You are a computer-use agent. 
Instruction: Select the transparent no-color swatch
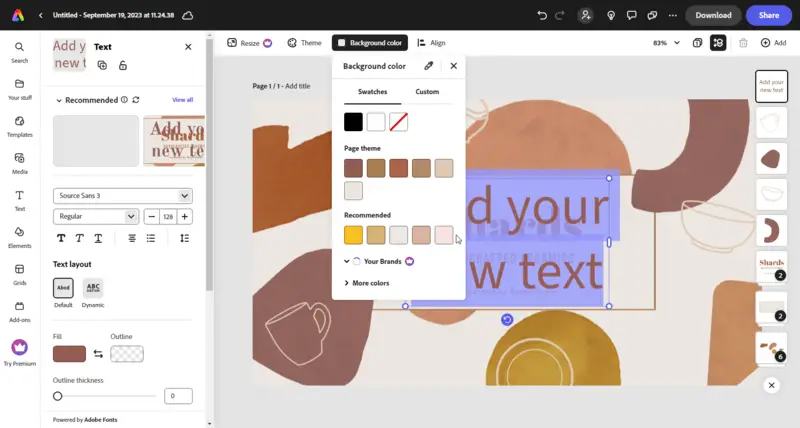[398, 122]
